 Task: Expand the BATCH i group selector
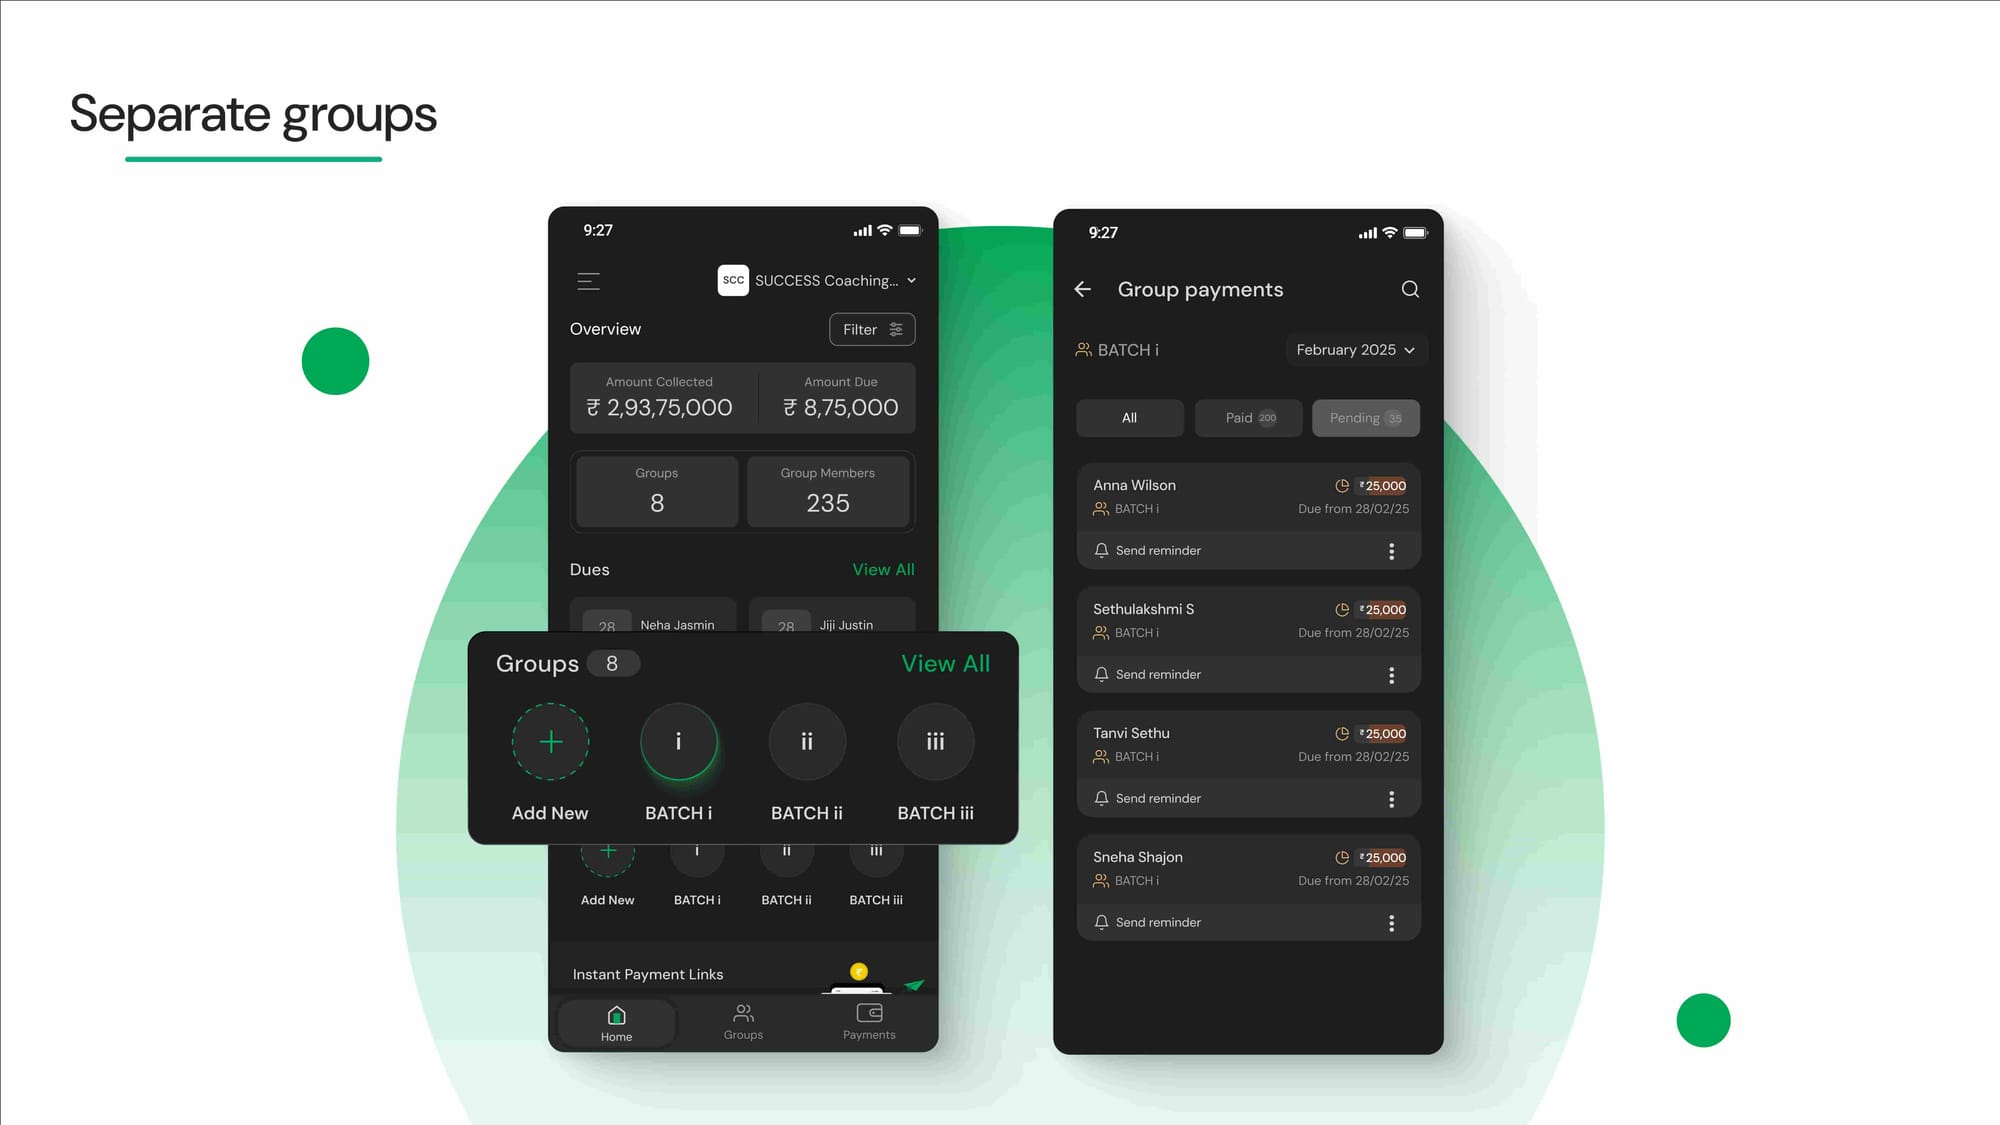[677, 742]
